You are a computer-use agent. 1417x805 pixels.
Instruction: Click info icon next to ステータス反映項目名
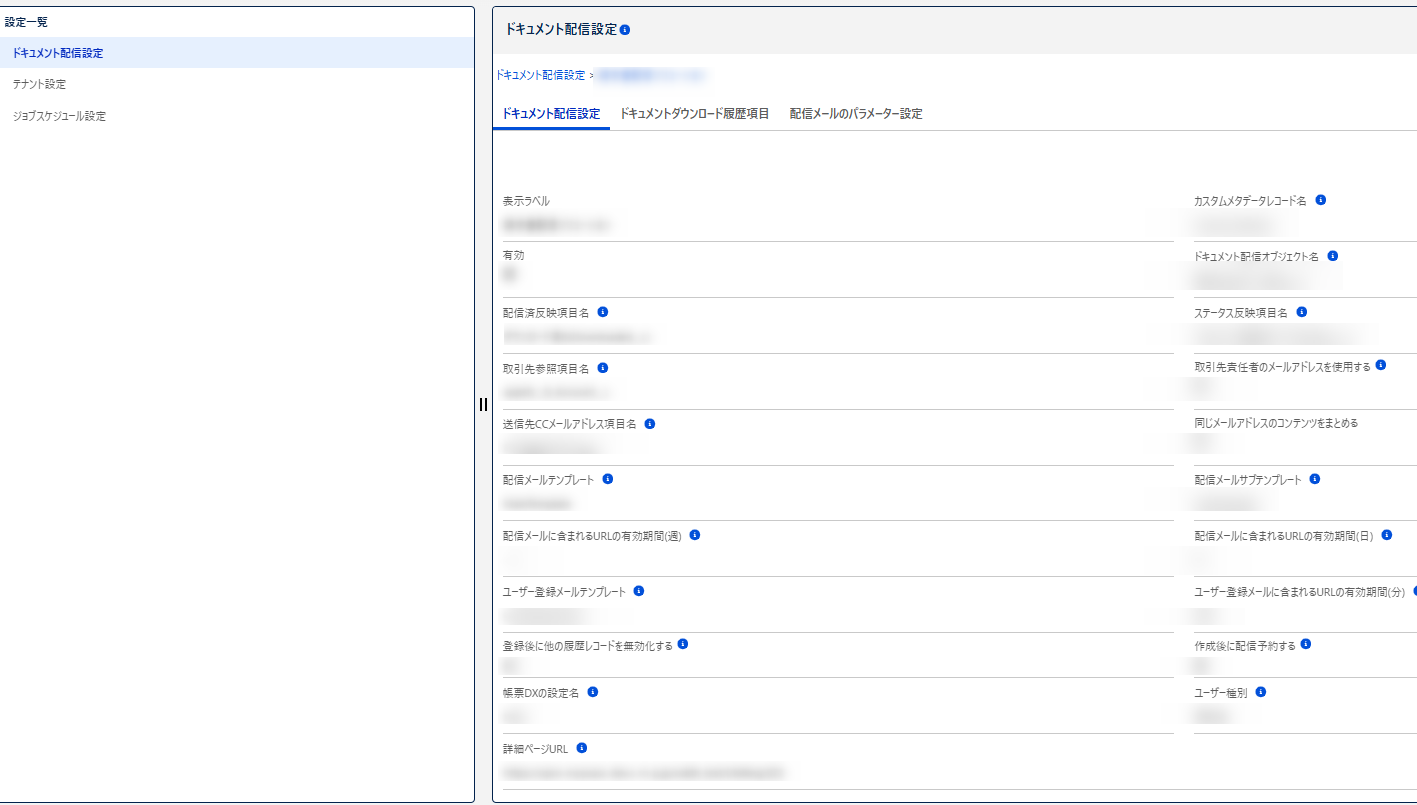(x=1301, y=312)
